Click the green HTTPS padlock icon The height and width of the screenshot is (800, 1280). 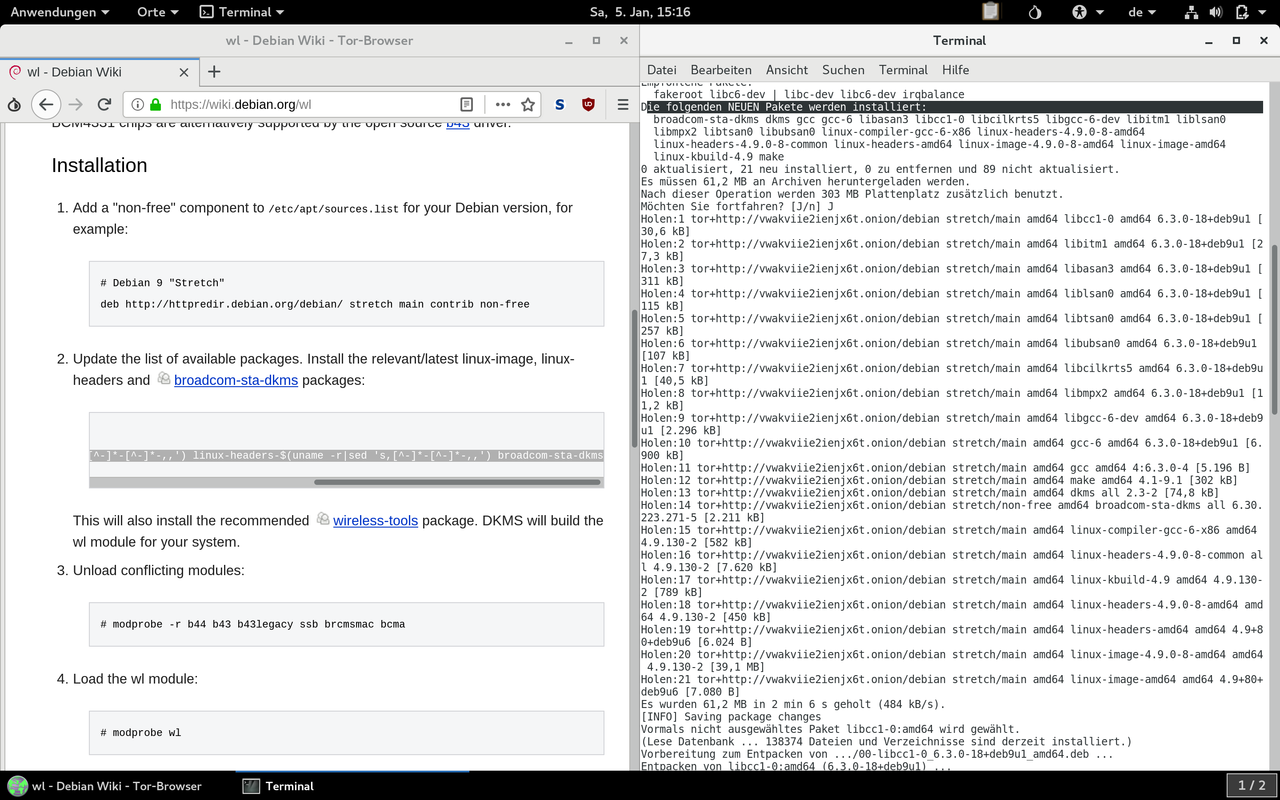click(x=155, y=104)
